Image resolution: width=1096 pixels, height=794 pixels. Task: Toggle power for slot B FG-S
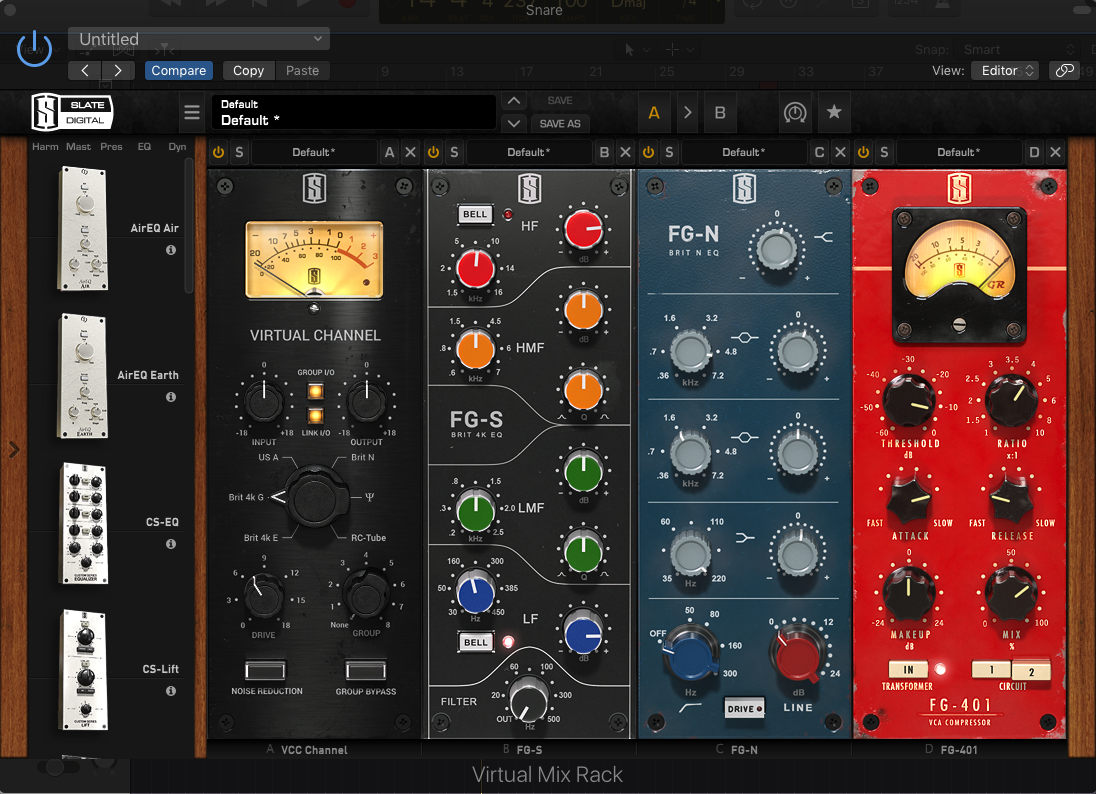433,152
